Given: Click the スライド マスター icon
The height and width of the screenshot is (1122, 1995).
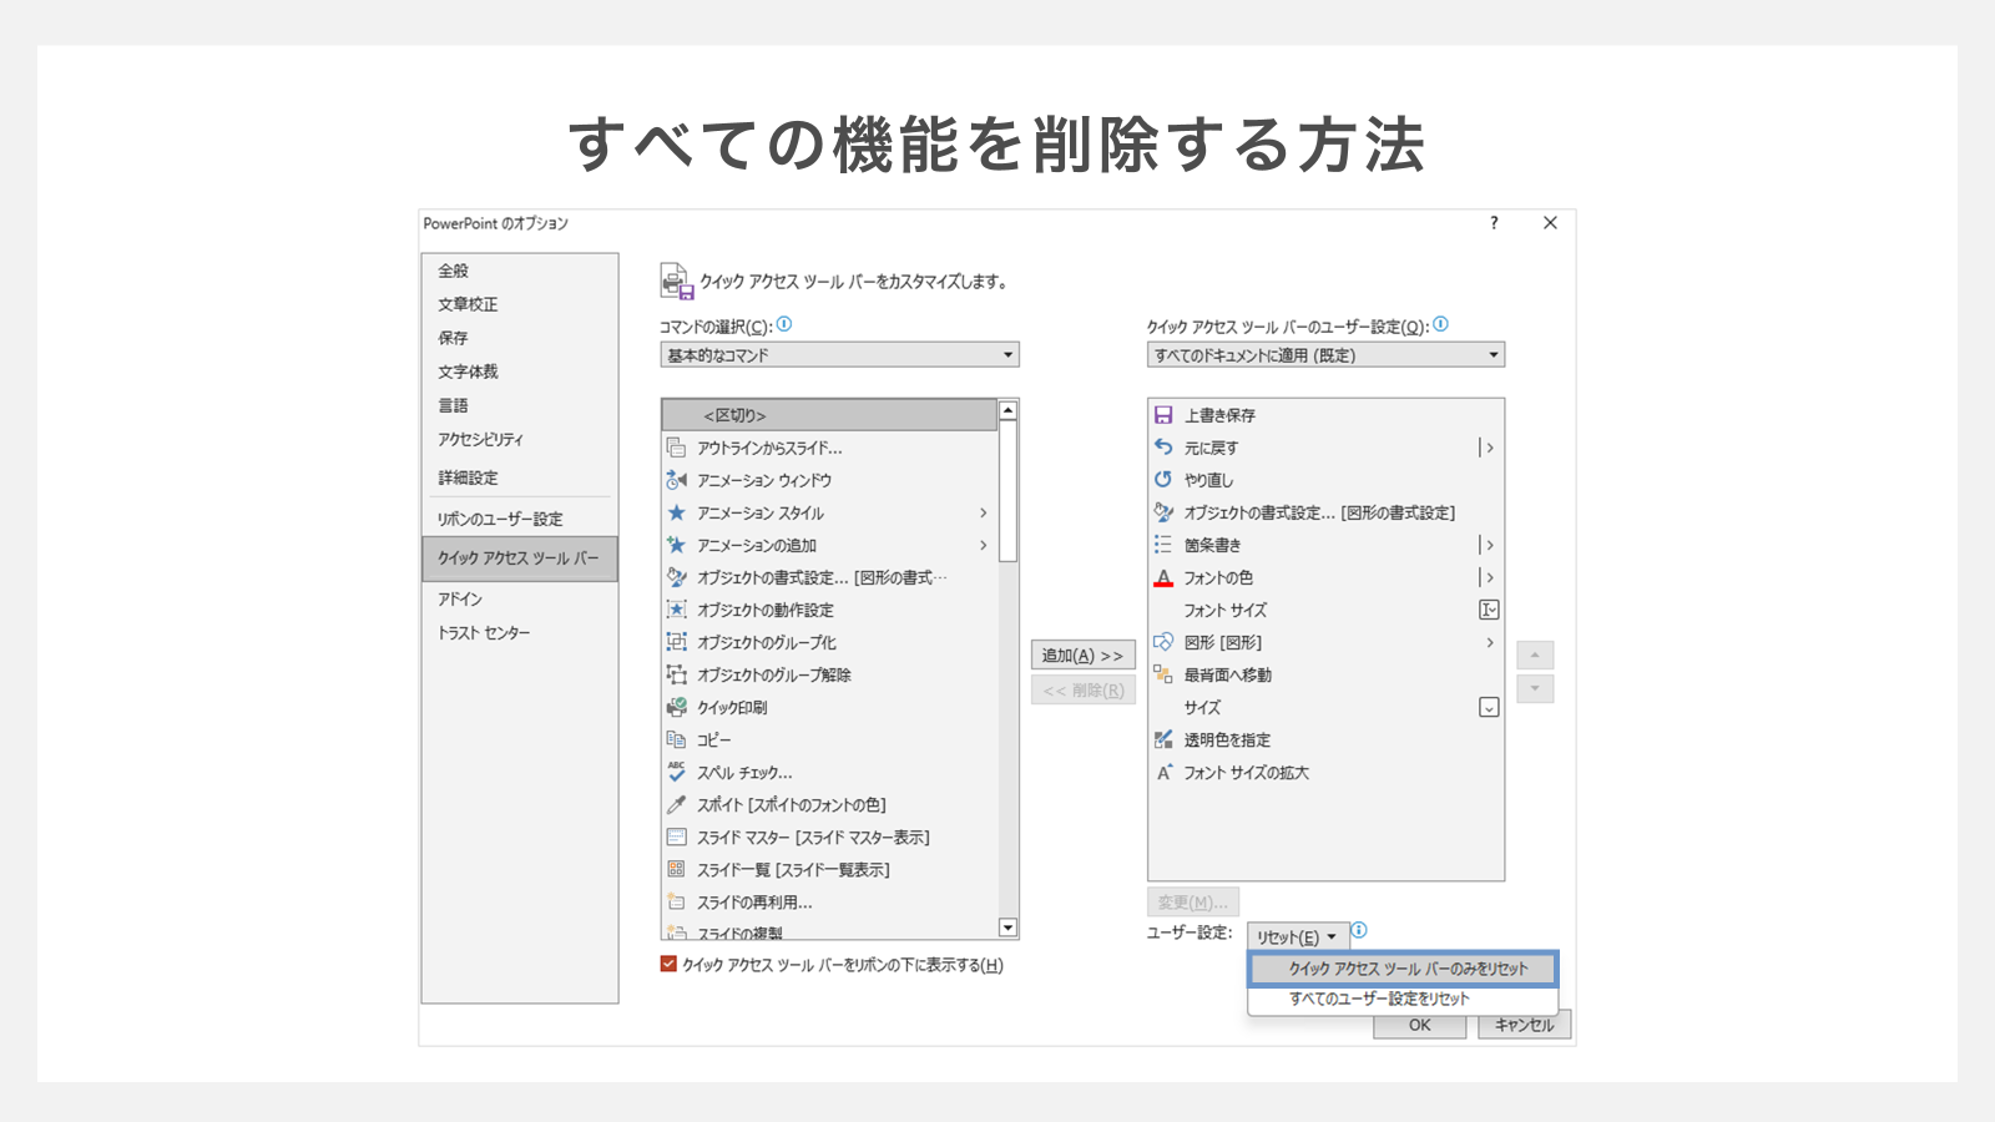Looking at the screenshot, I should coord(677,837).
